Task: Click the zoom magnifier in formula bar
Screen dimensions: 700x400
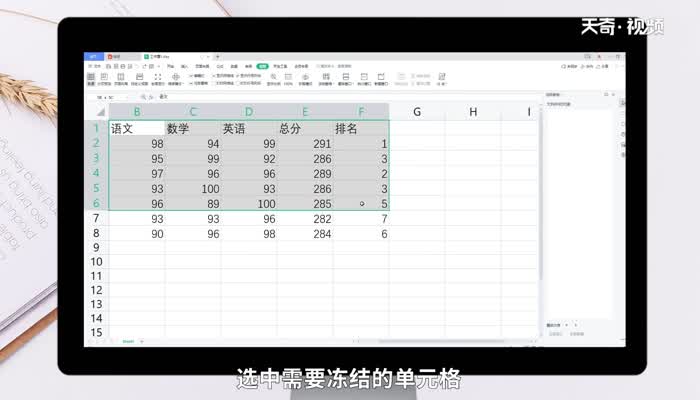Action: pos(143,97)
